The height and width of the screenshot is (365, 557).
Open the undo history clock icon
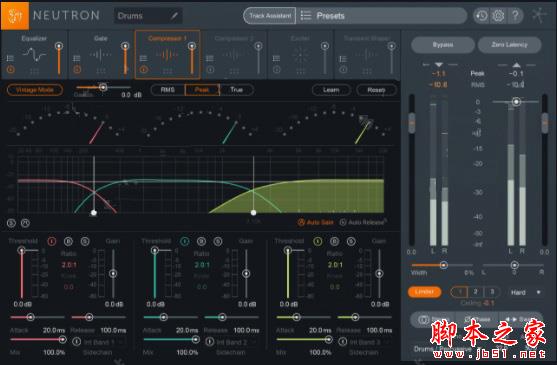(x=481, y=16)
